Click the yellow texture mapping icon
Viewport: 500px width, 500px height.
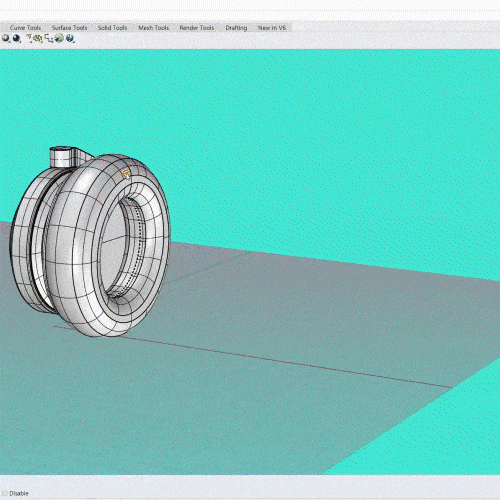tap(38, 39)
